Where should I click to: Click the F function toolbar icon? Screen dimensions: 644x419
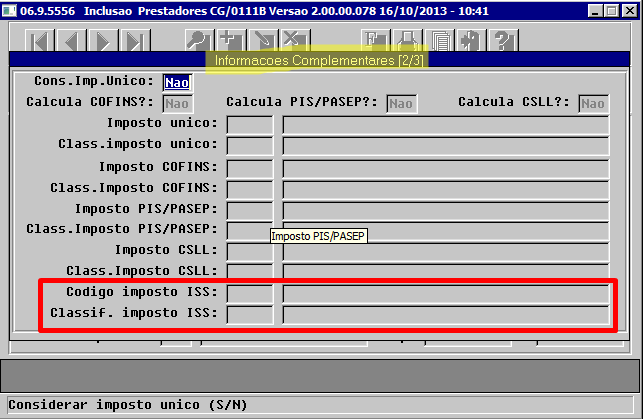(x=376, y=41)
